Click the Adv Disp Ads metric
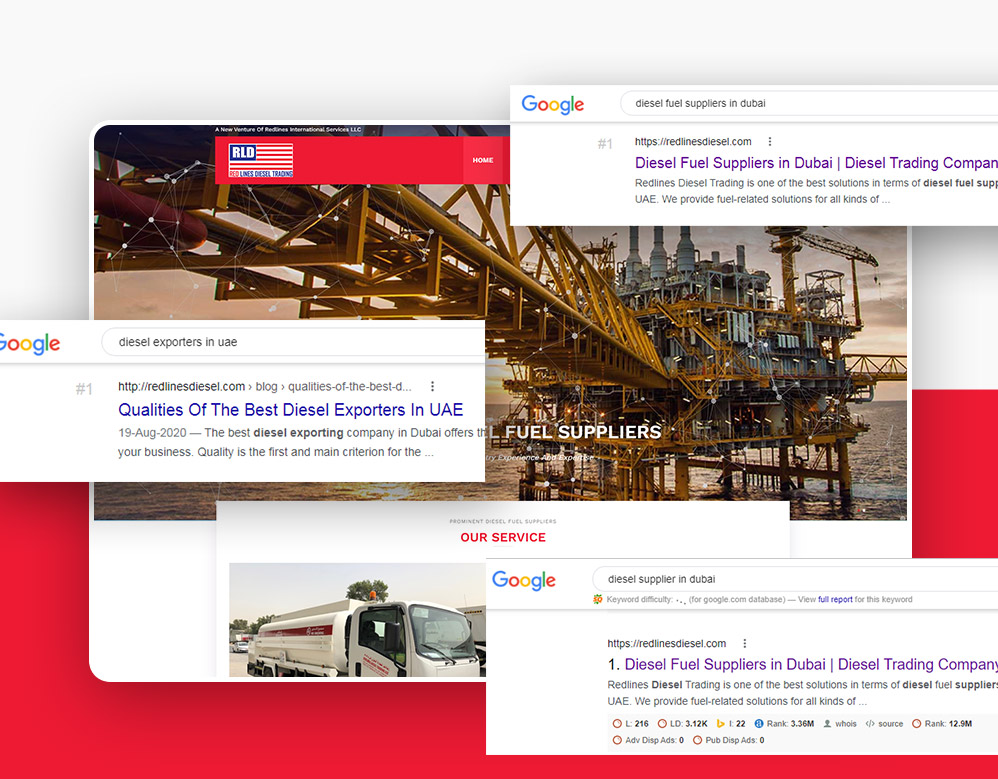Screen dimensions: 998x779 tap(648, 740)
